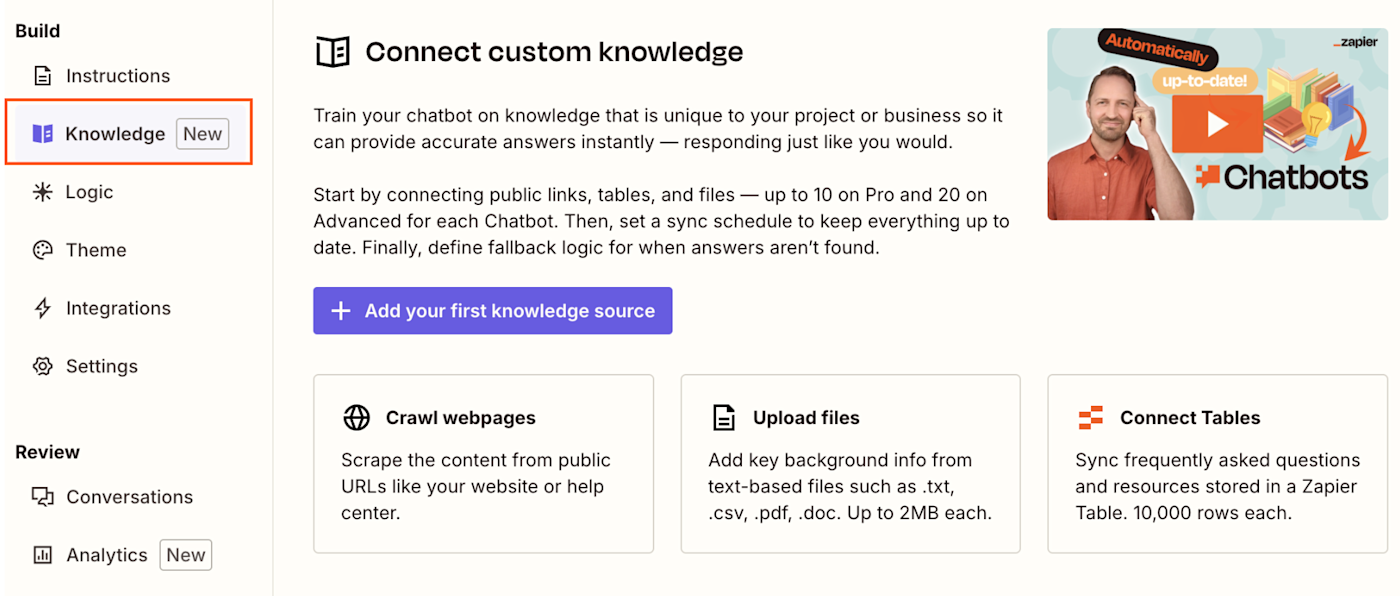Click the Knowledge book icon

pos(42,134)
